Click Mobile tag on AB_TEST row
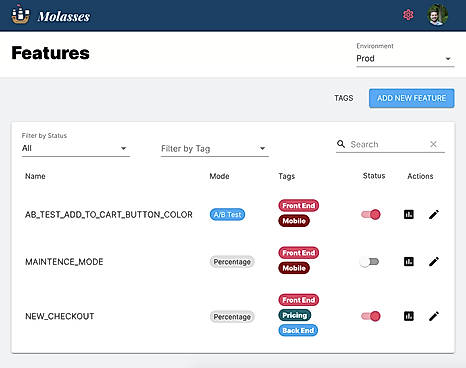The width and height of the screenshot is (466, 368). point(294,221)
